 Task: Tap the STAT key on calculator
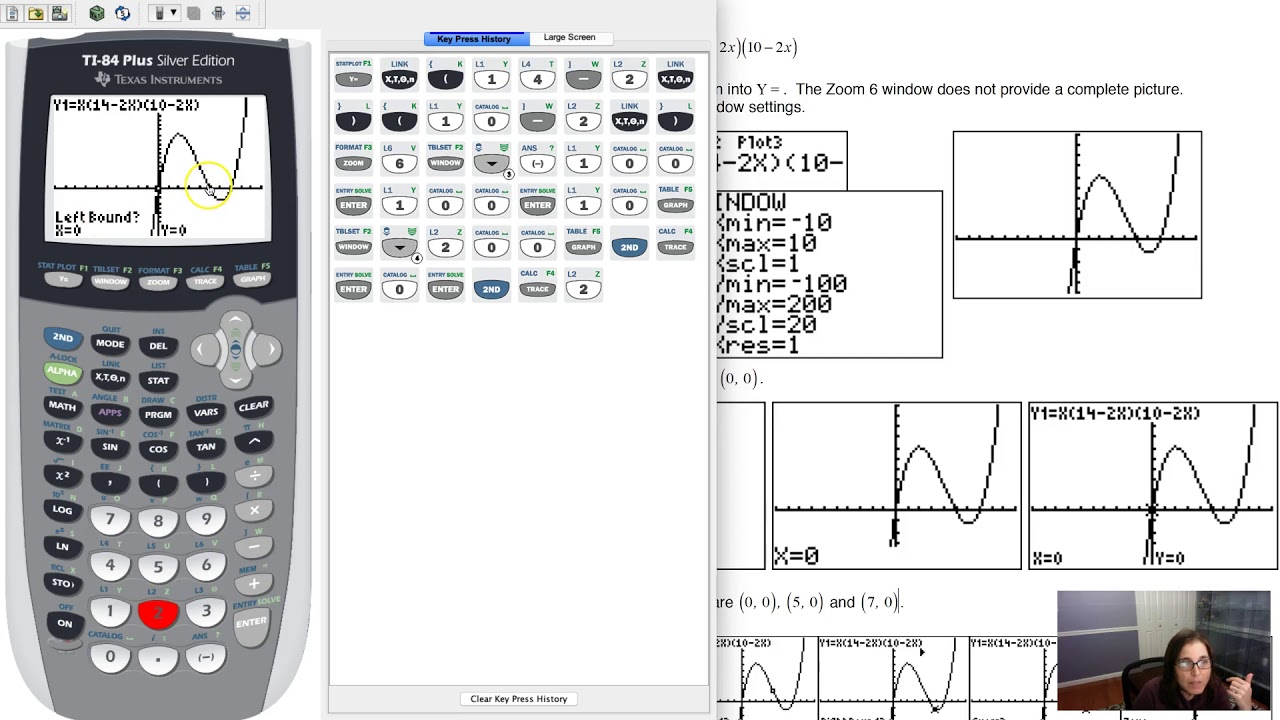[x=158, y=380]
